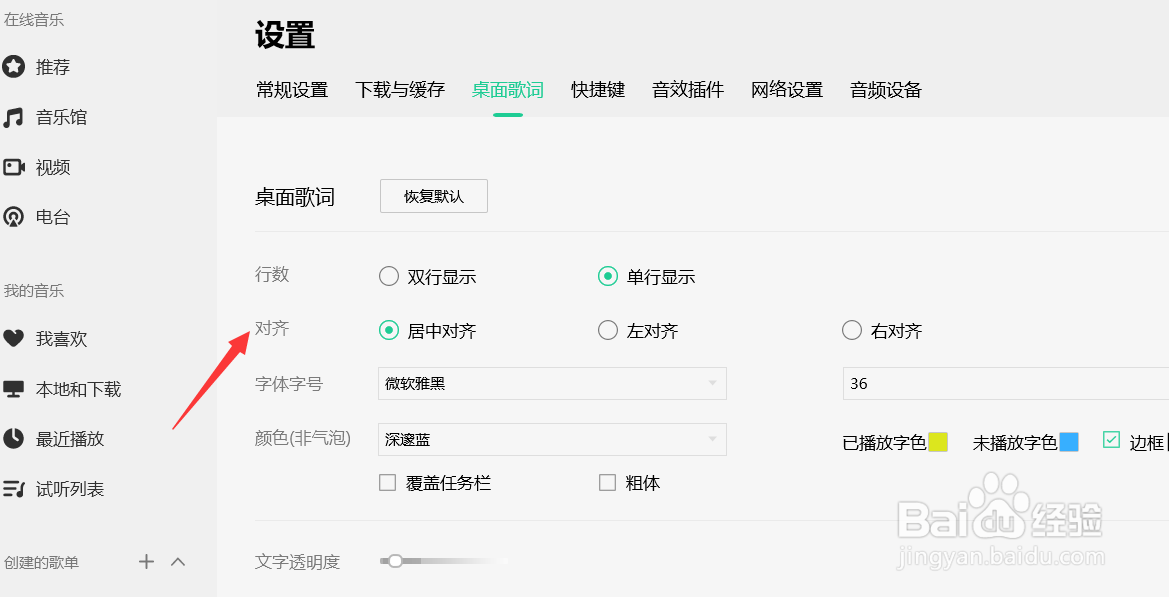The width and height of the screenshot is (1169, 597).
Task: Click the font size field showing 36
Action: [x=1000, y=383]
